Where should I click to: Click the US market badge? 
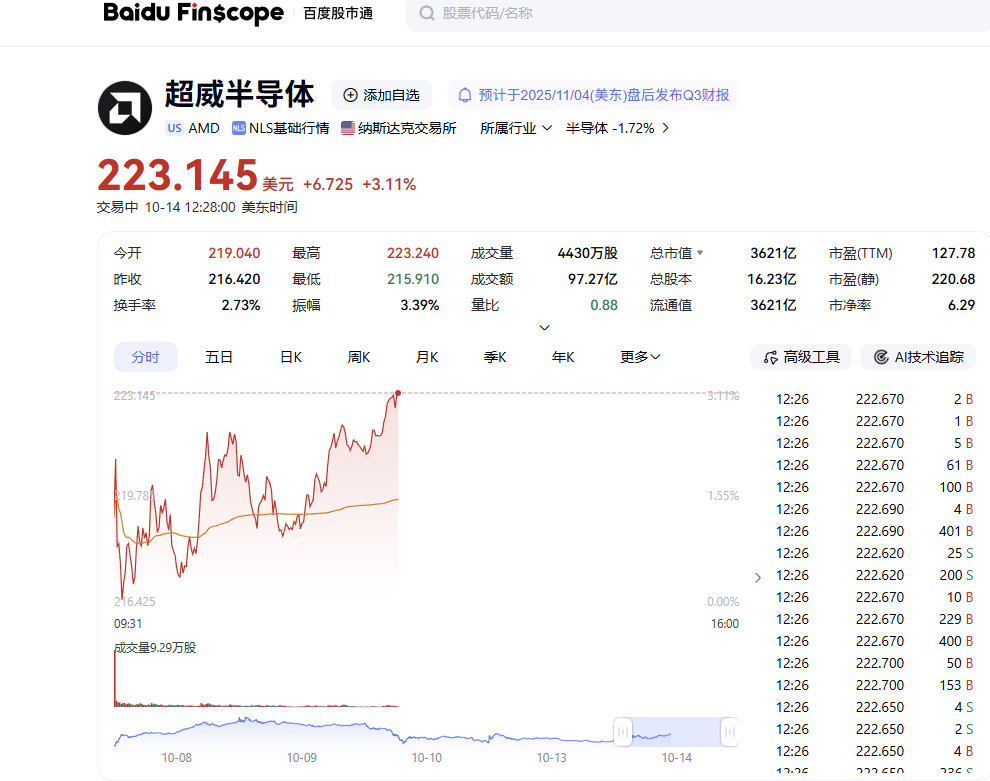point(174,128)
